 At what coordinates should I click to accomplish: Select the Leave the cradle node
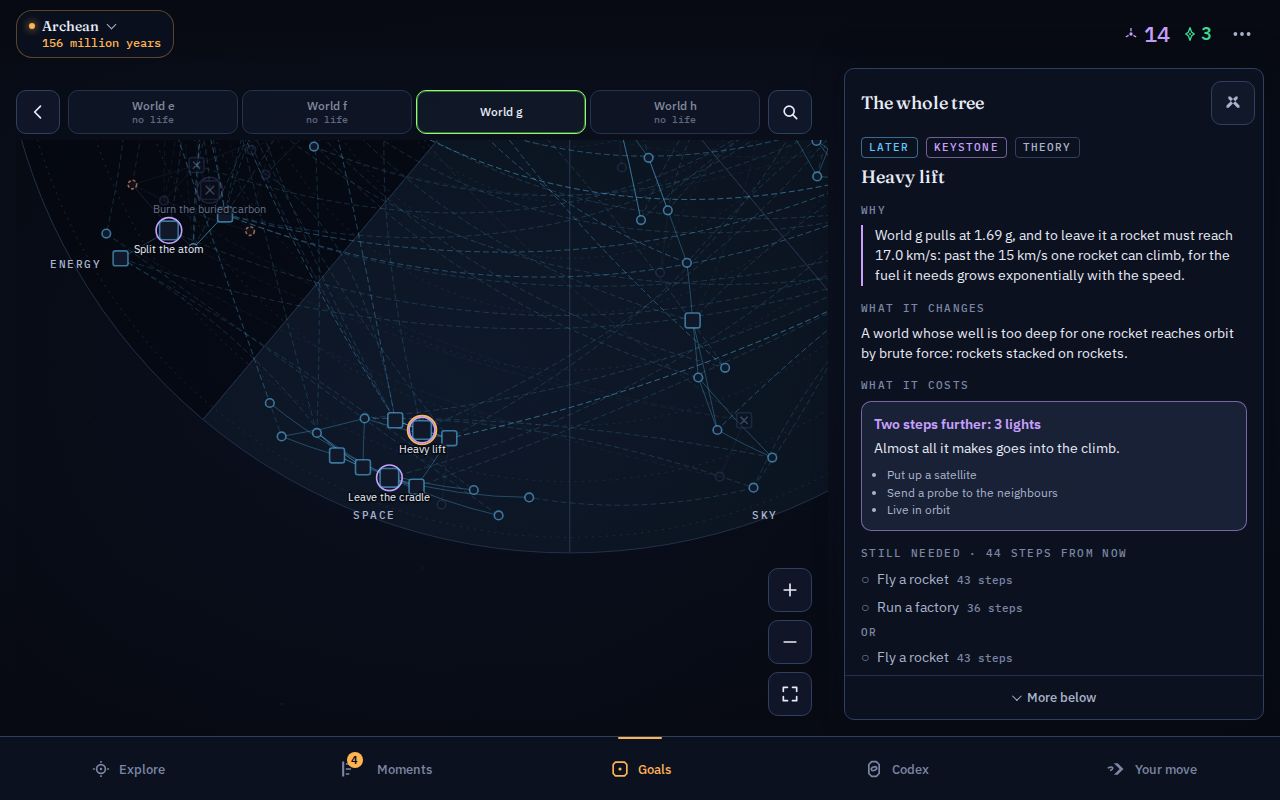point(389,478)
